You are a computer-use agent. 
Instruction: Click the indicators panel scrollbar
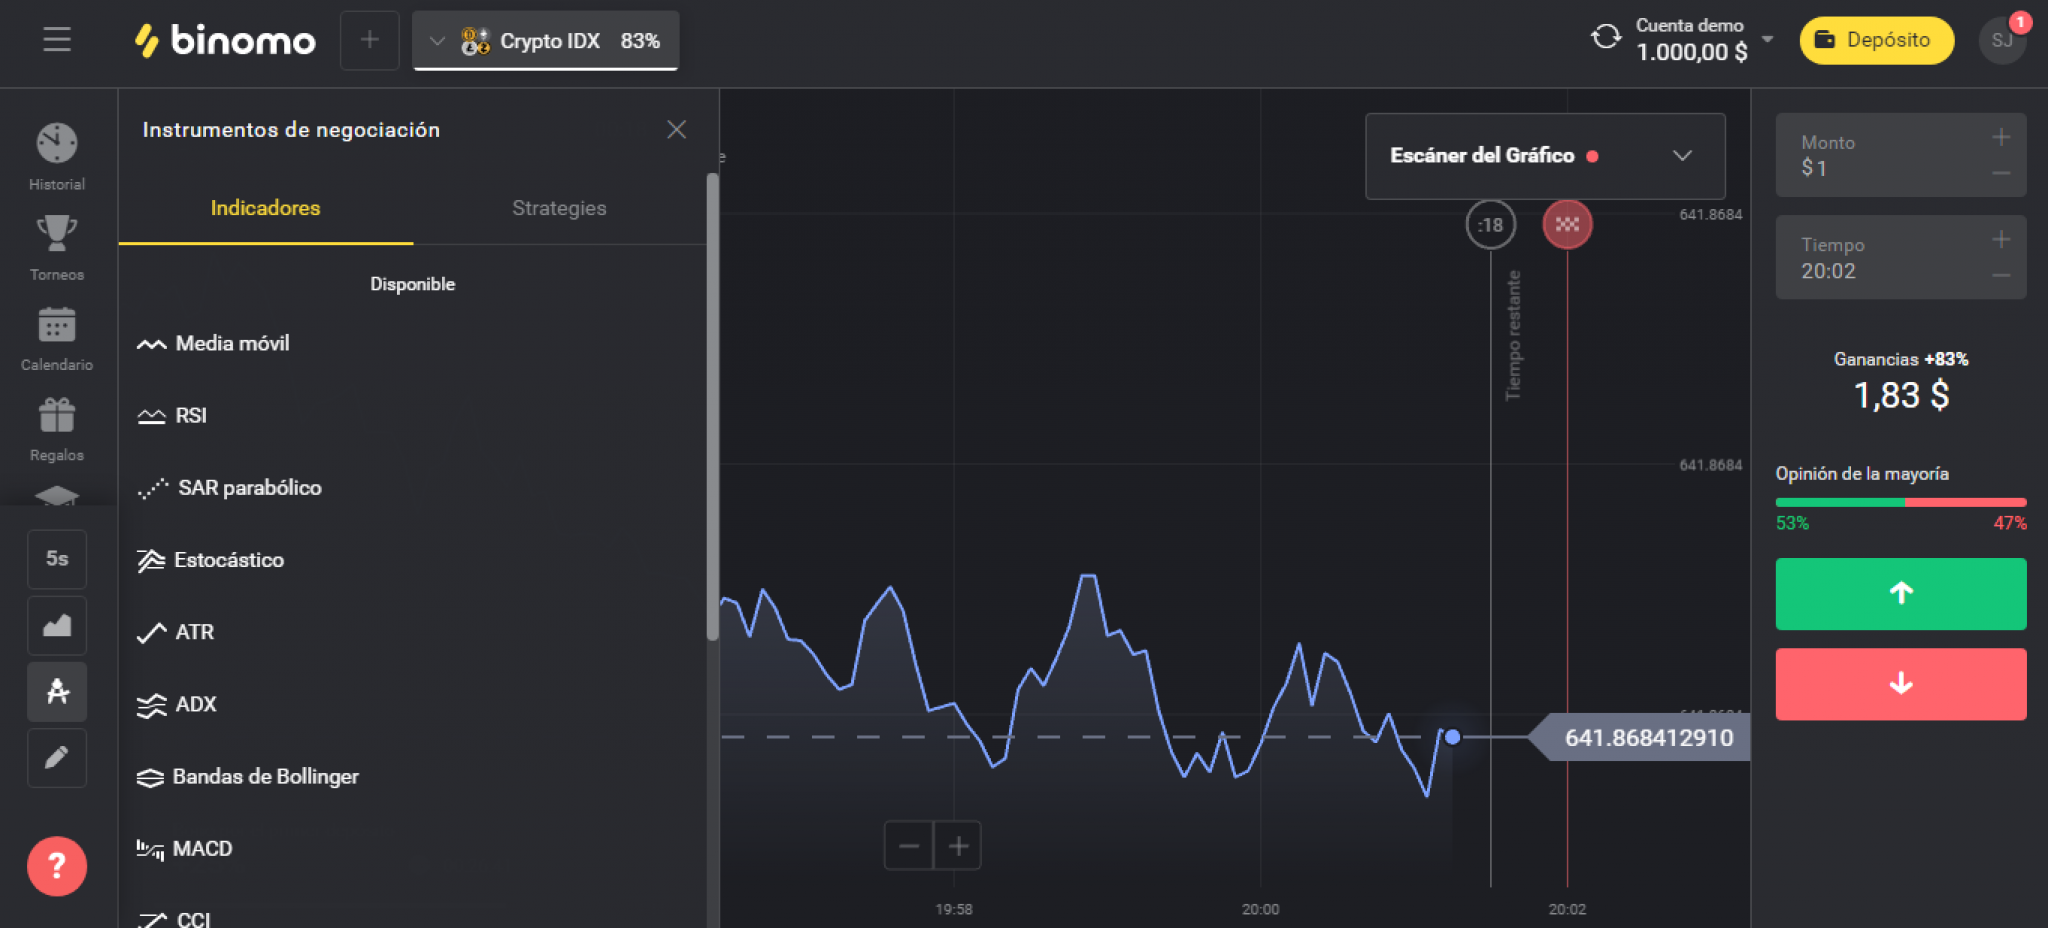click(712, 400)
